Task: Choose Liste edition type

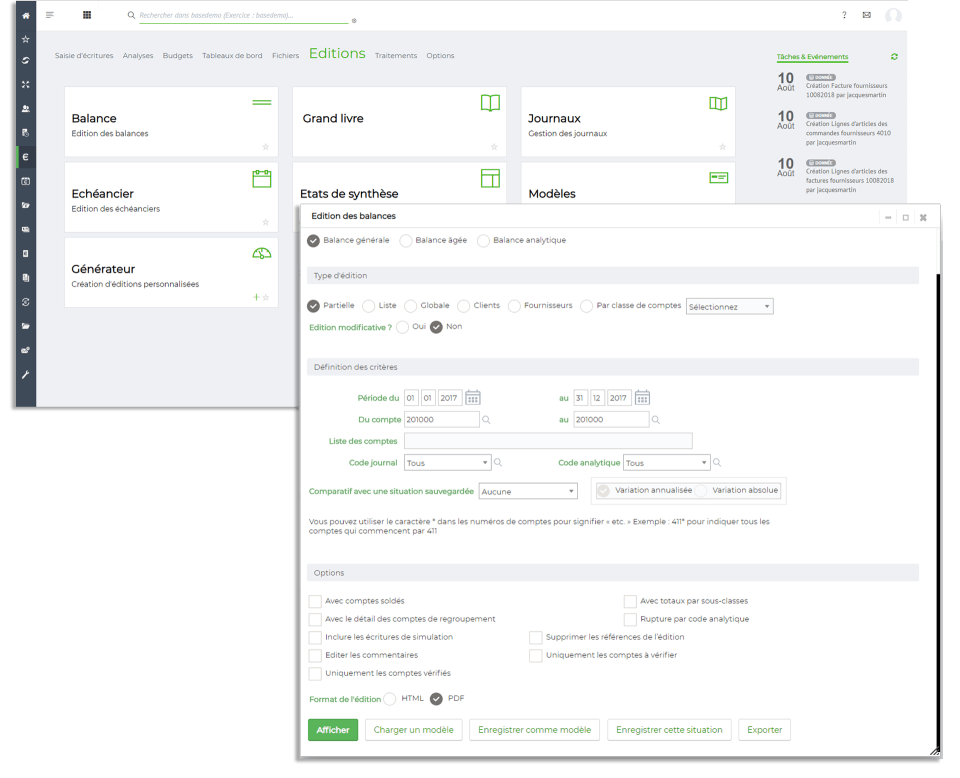Action: pos(369,305)
